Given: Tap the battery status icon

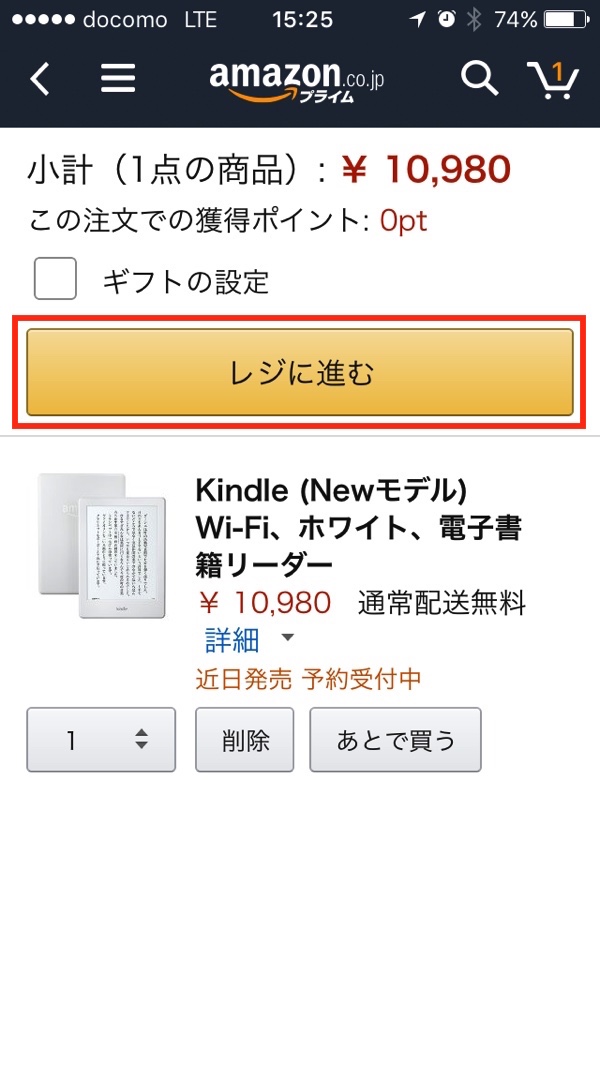Looking at the screenshot, I should point(566,19).
